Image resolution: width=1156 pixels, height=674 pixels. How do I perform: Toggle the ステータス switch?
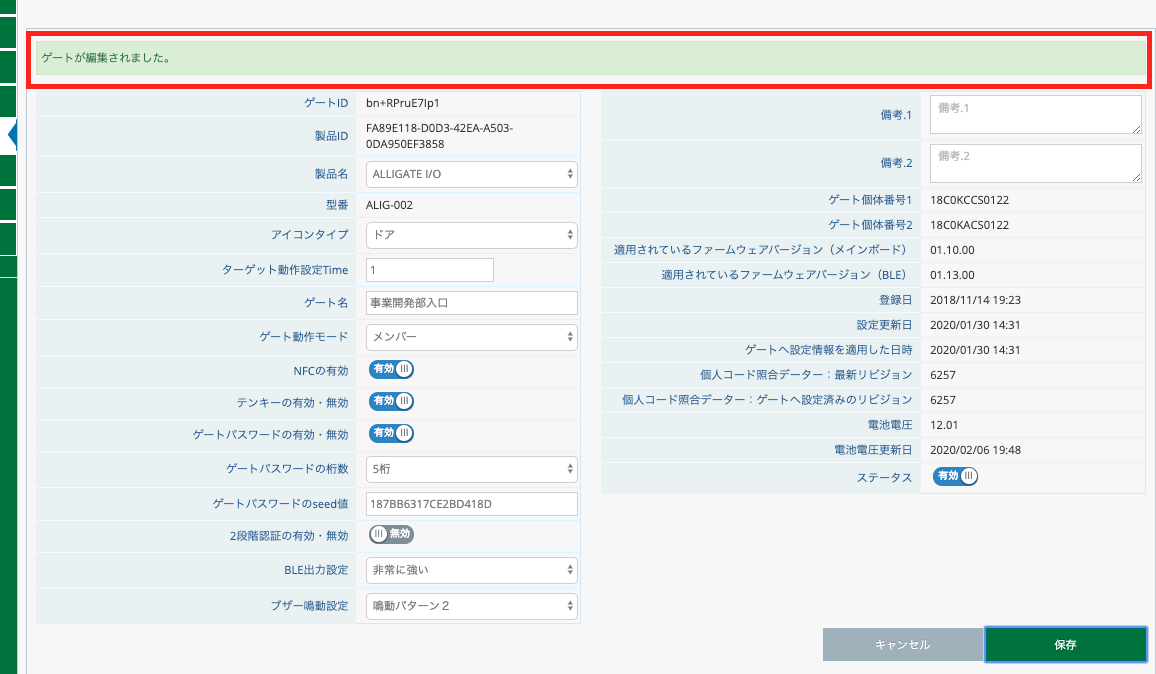point(955,476)
